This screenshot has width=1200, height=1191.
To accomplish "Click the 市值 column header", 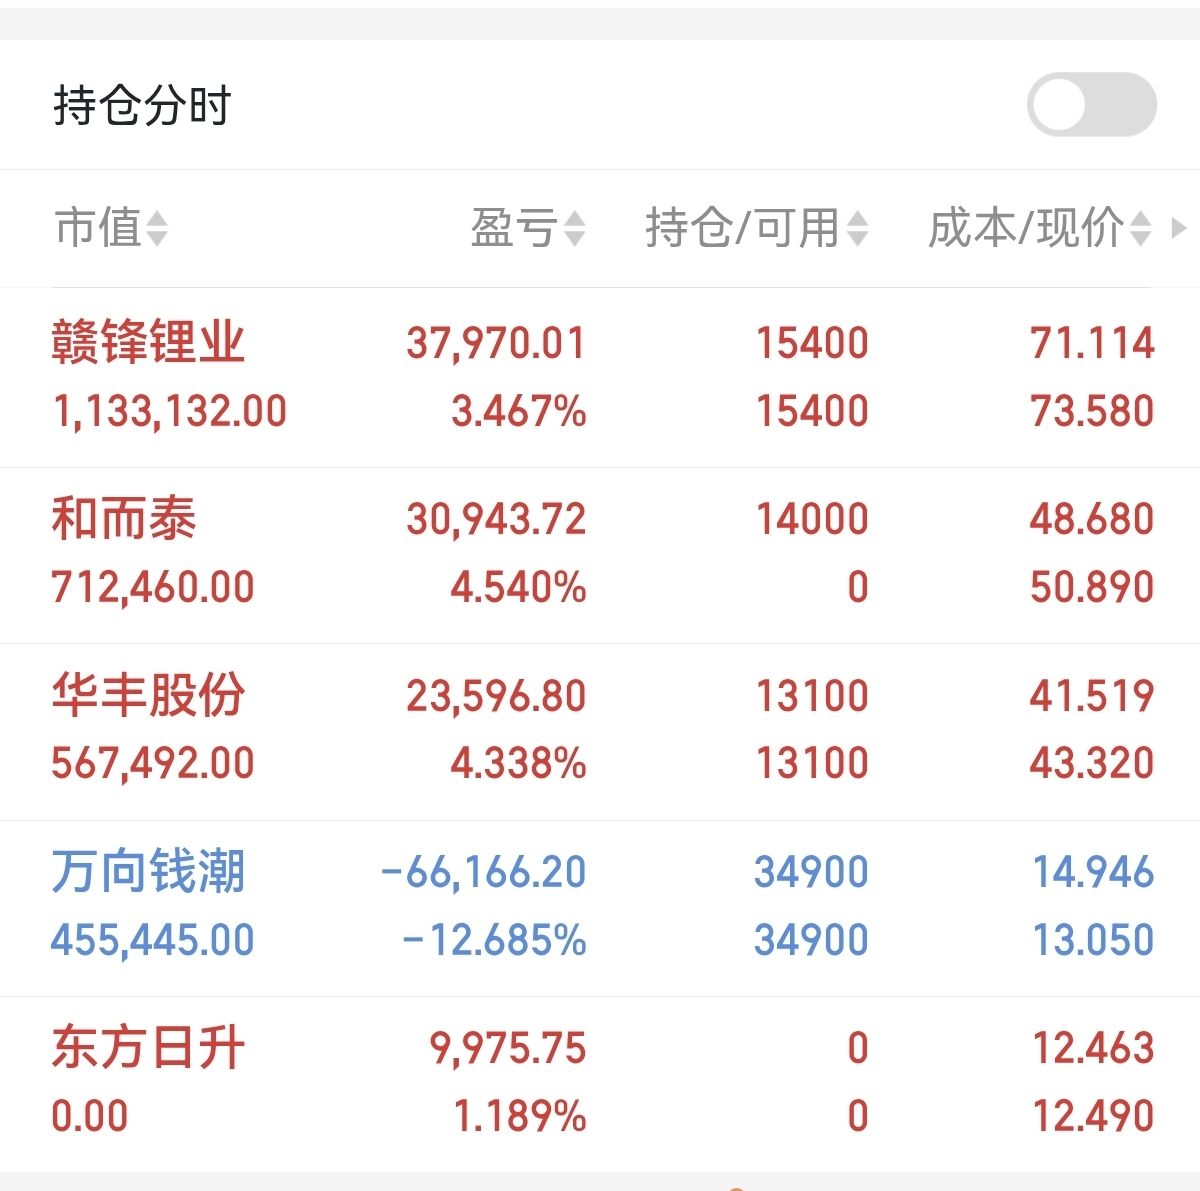I will [x=98, y=228].
